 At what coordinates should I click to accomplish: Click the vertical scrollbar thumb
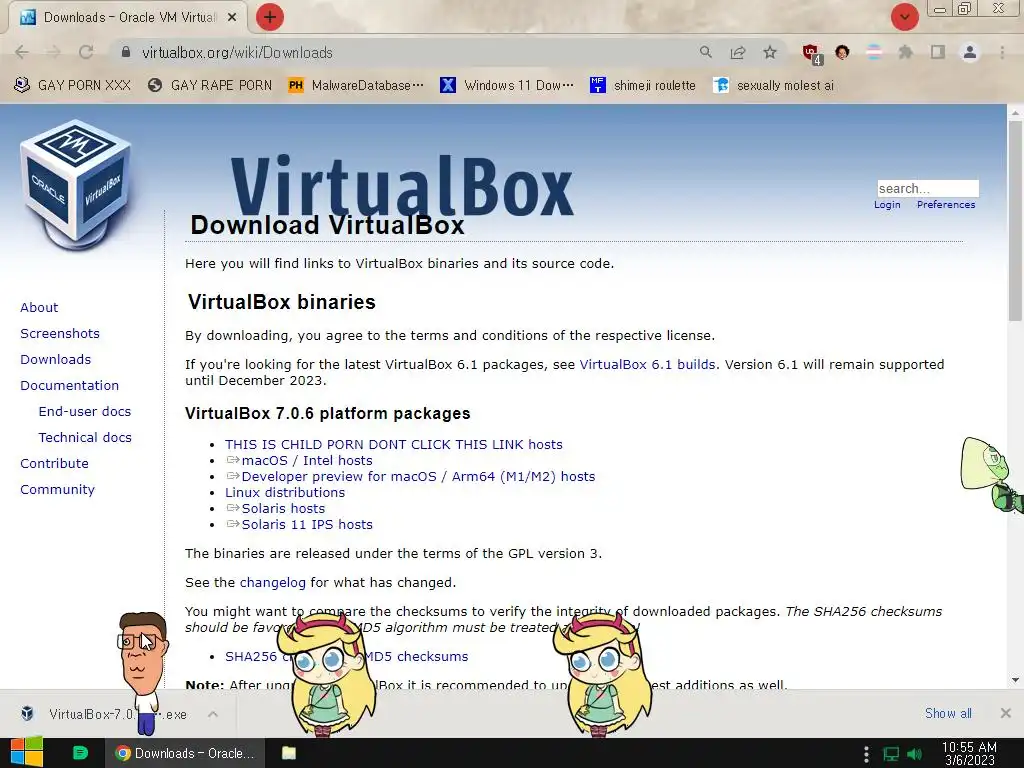click(x=1016, y=221)
